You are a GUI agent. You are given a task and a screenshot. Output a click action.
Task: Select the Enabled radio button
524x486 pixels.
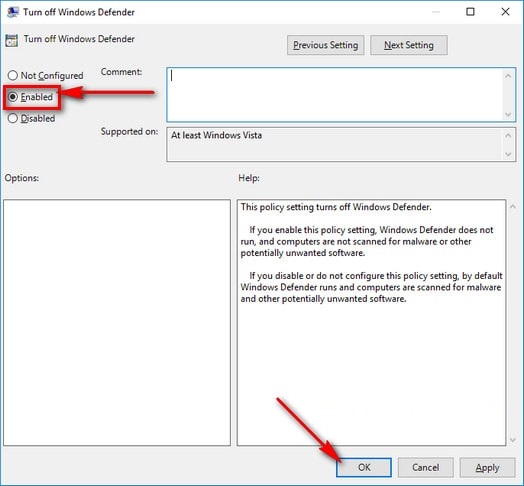[31, 97]
